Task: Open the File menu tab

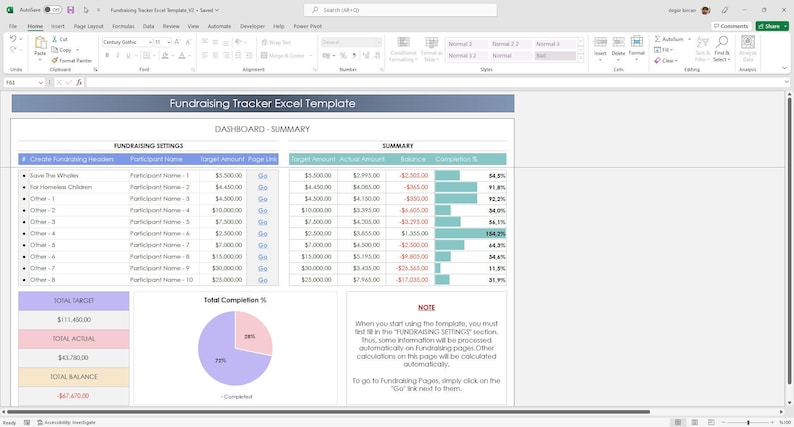Action: pos(13,26)
